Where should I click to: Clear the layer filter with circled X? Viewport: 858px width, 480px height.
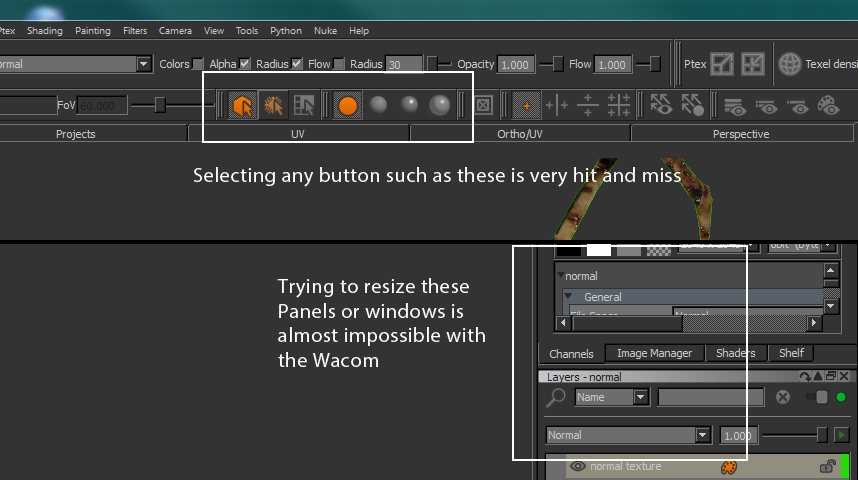[783, 397]
